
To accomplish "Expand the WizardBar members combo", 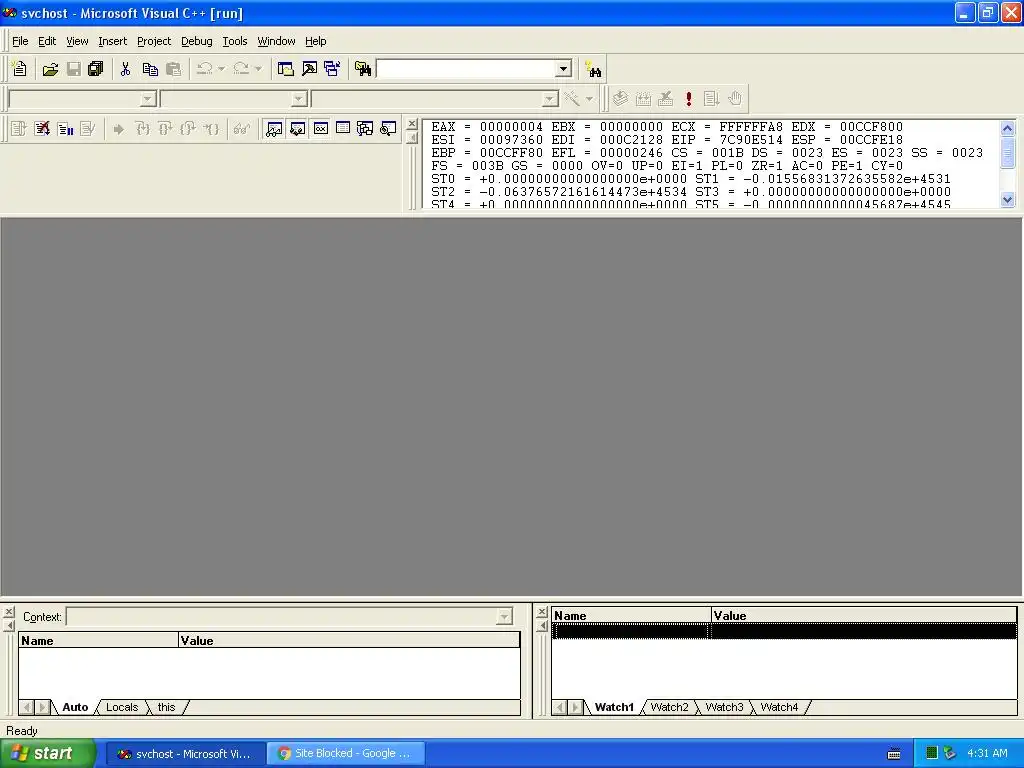I will point(550,99).
